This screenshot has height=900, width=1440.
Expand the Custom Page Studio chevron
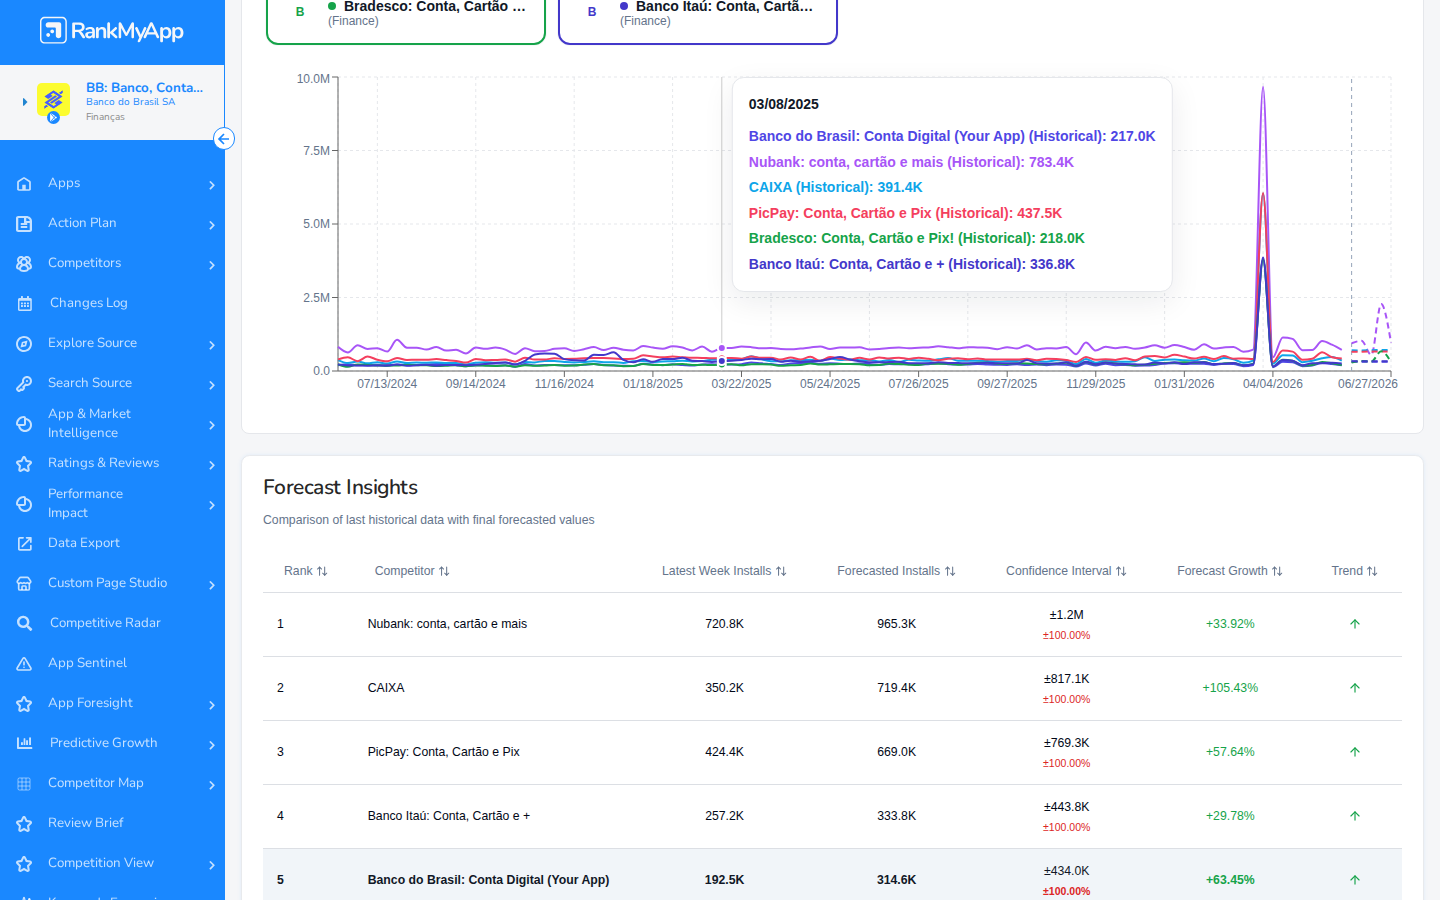pos(212,585)
